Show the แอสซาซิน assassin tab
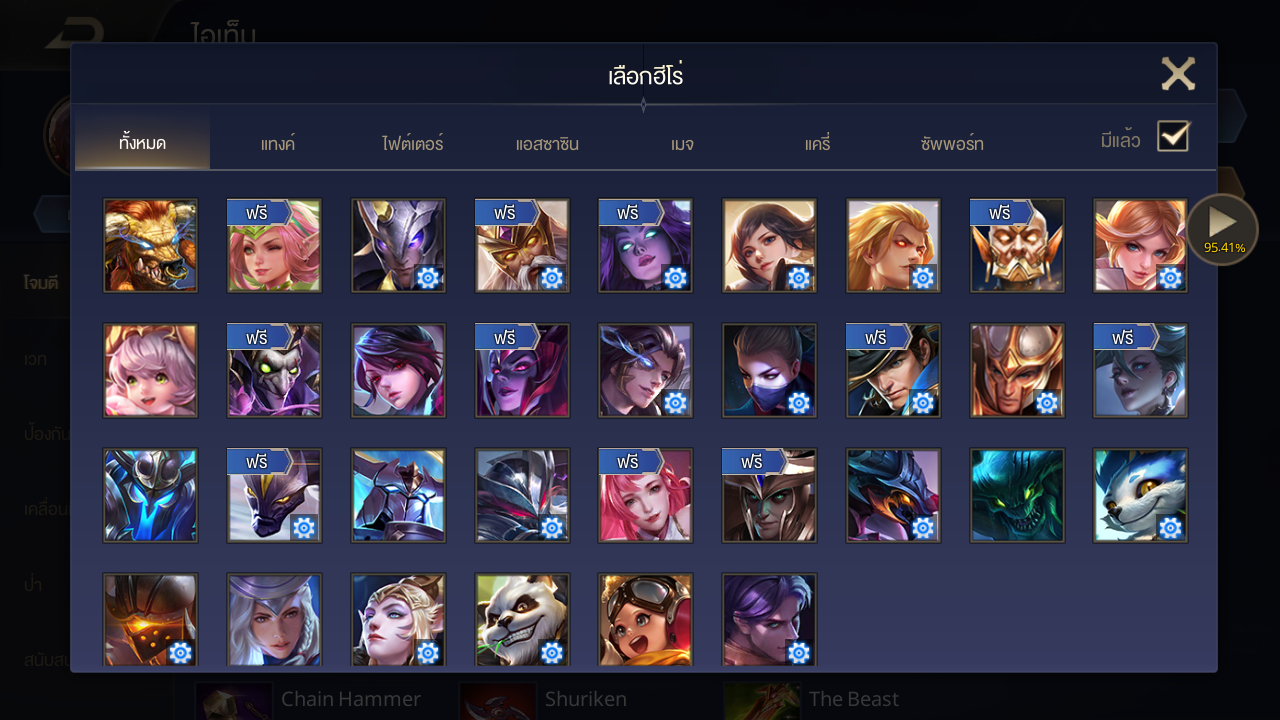Viewport: 1280px width, 720px height. pyautogui.click(x=547, y=144)
